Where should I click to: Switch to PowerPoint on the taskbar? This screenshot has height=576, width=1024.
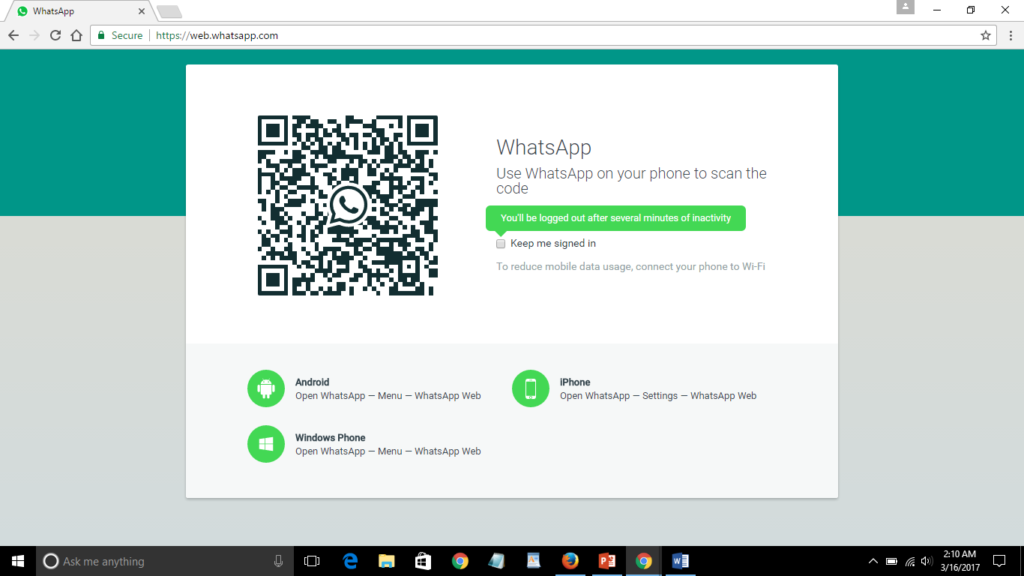tap(607, 561)
